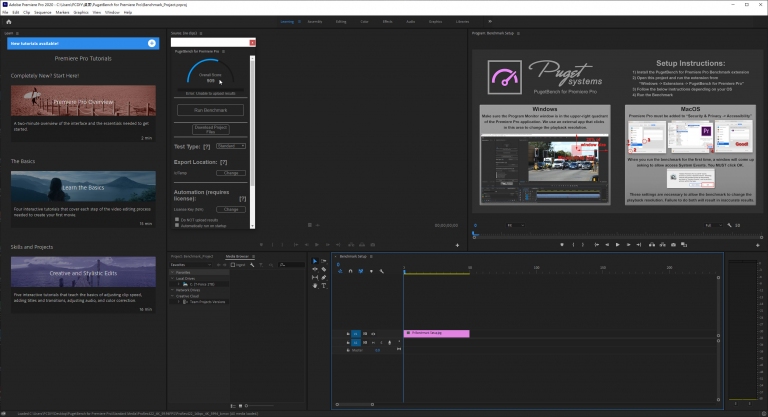Open Program Monitor settings wrench
Viewport: 768px width, 417px height.
pyautogui.click(x=729, y=225)
